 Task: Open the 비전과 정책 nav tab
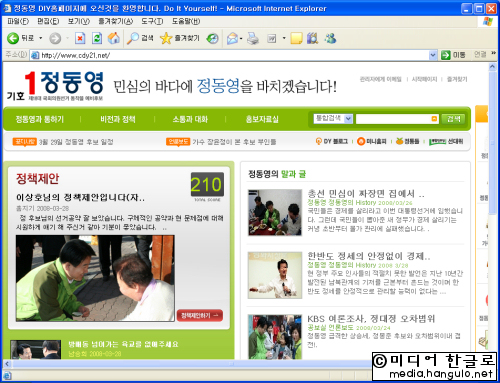pyautogui.click(x=118, y=119)
